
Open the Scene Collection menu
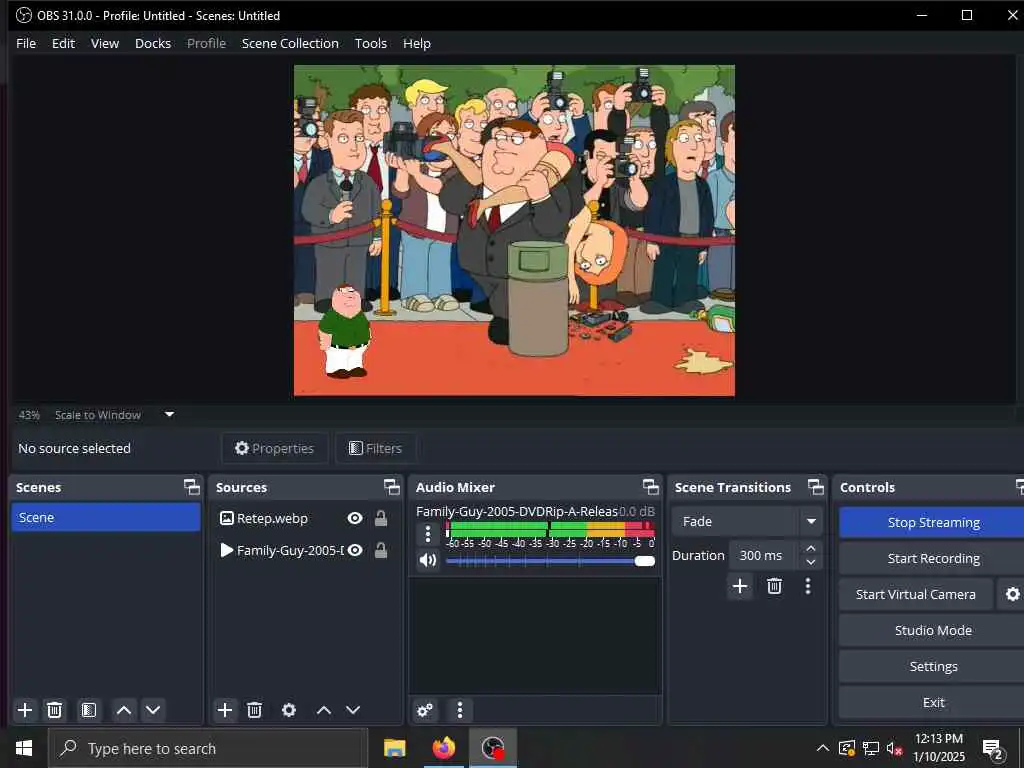click(290, 43)
